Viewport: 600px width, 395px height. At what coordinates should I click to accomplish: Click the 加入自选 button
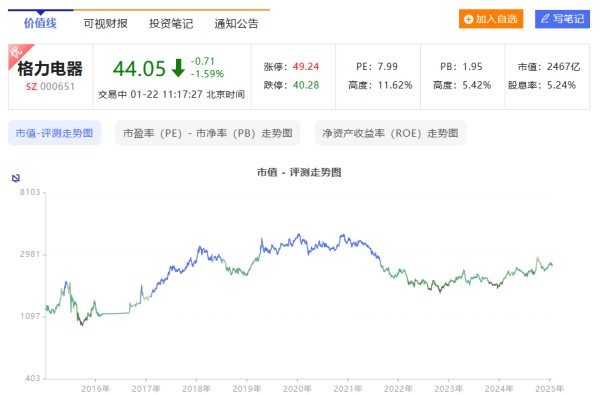pyautogui.click(x=491, y=19)
